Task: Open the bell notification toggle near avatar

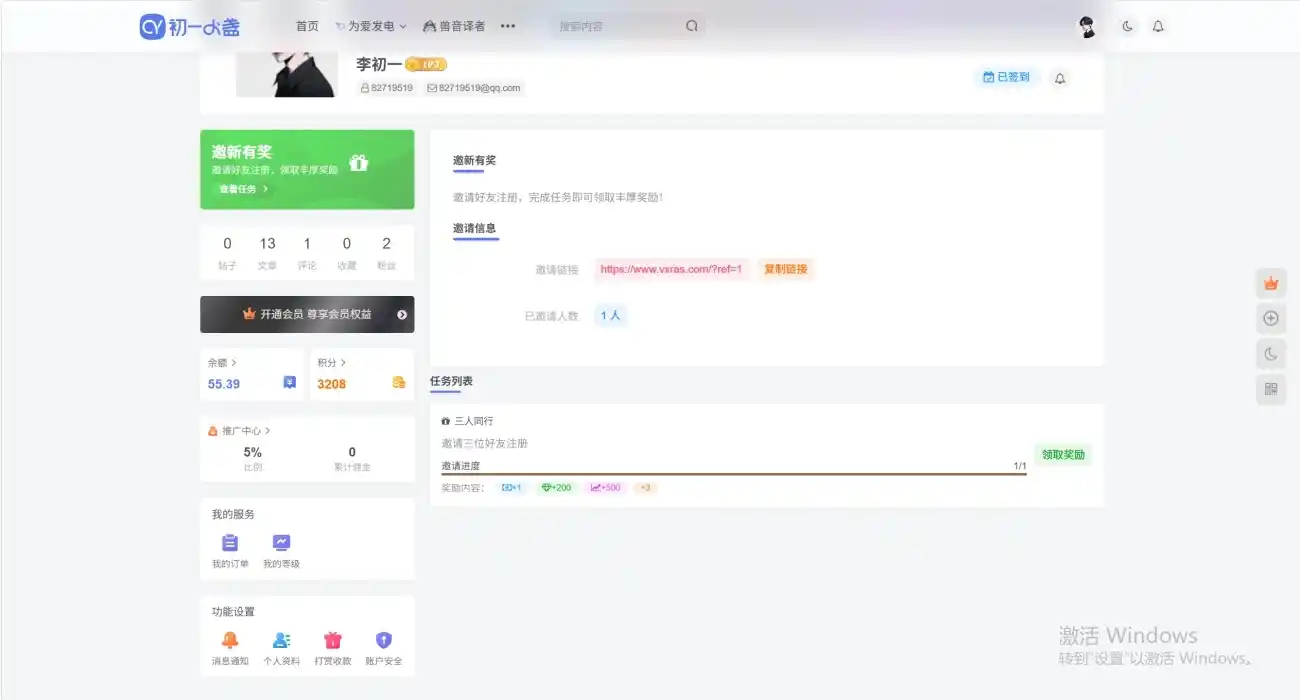Action: (1157, 26)
